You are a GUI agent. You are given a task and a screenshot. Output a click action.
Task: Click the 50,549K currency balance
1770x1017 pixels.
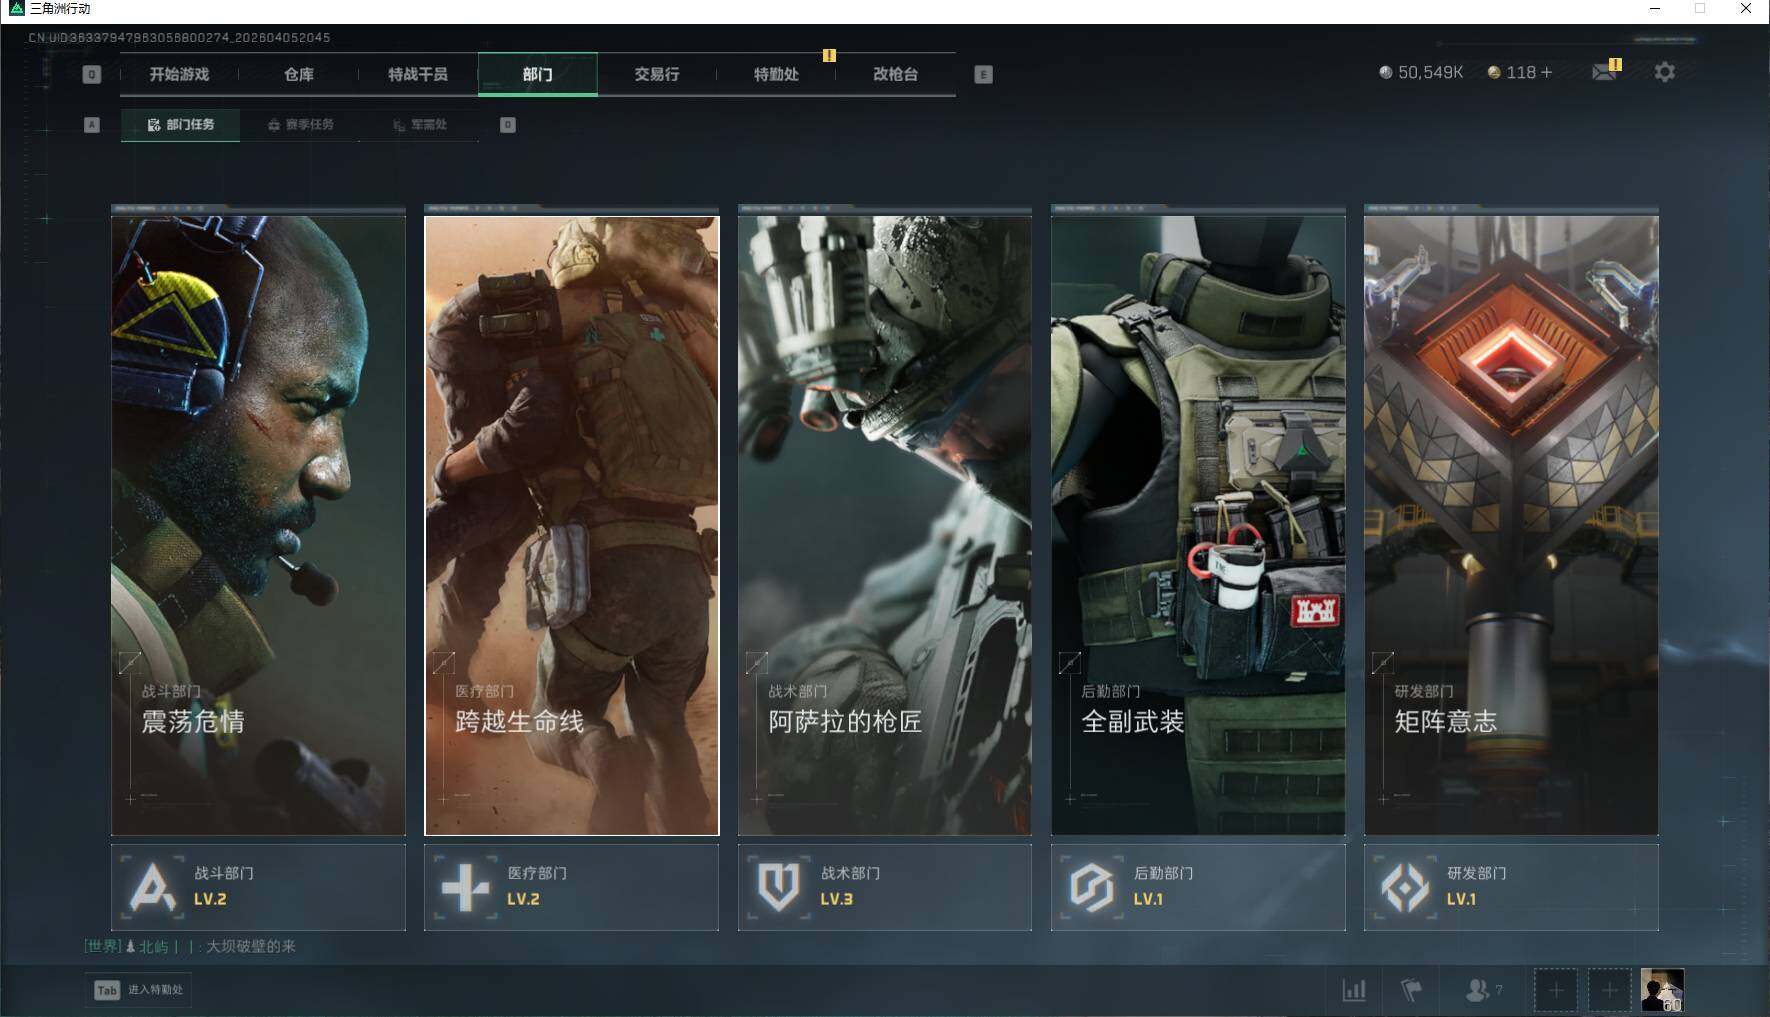(x=1421, y=72)
